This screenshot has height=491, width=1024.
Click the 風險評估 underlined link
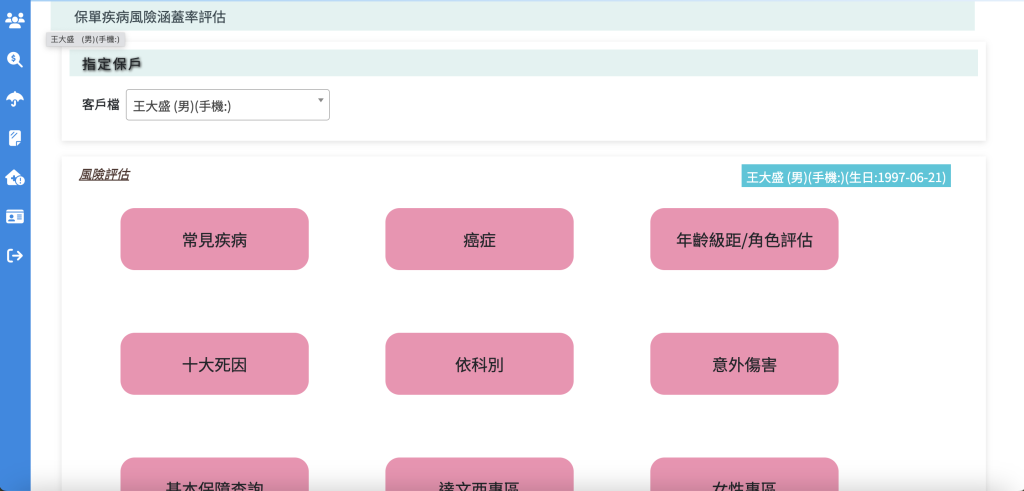(104, 175)
